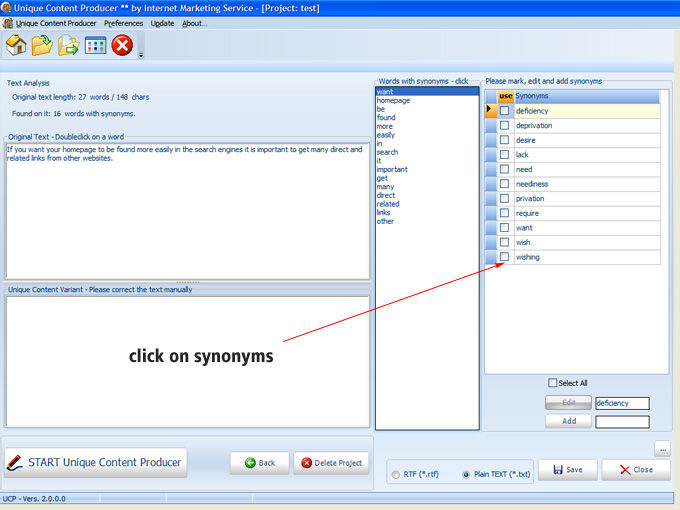
Task: Open the Update menu
Action: 162,23
